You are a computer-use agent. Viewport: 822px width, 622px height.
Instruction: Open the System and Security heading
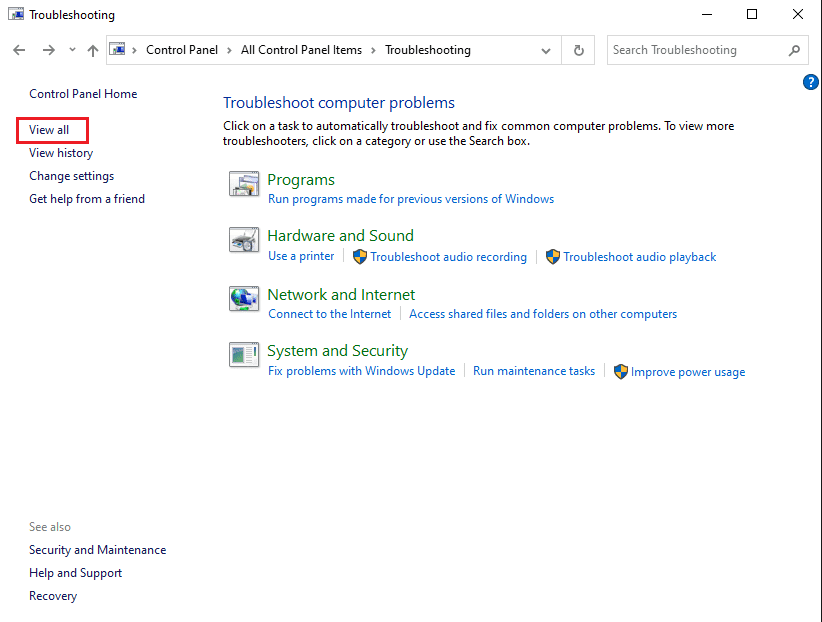click(338, 351)
